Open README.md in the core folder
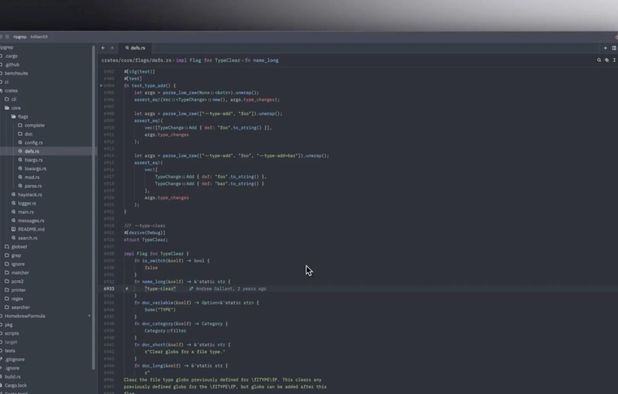Screen dimensions: 618x394 31,229
